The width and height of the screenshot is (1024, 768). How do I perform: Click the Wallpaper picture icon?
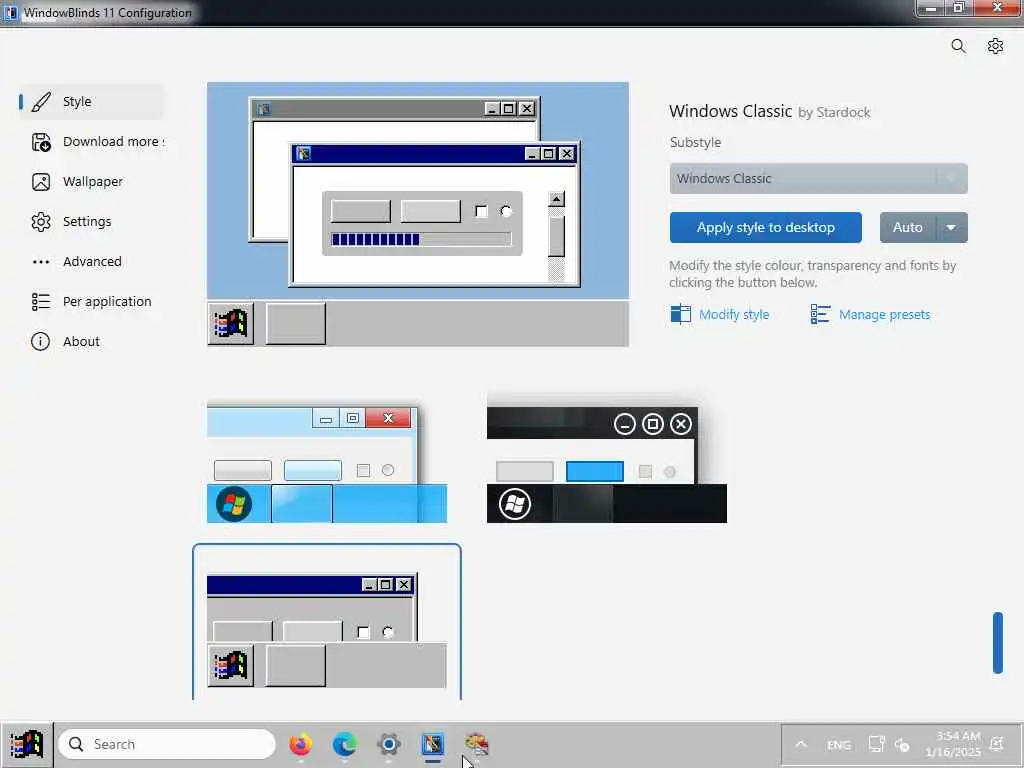40,182
